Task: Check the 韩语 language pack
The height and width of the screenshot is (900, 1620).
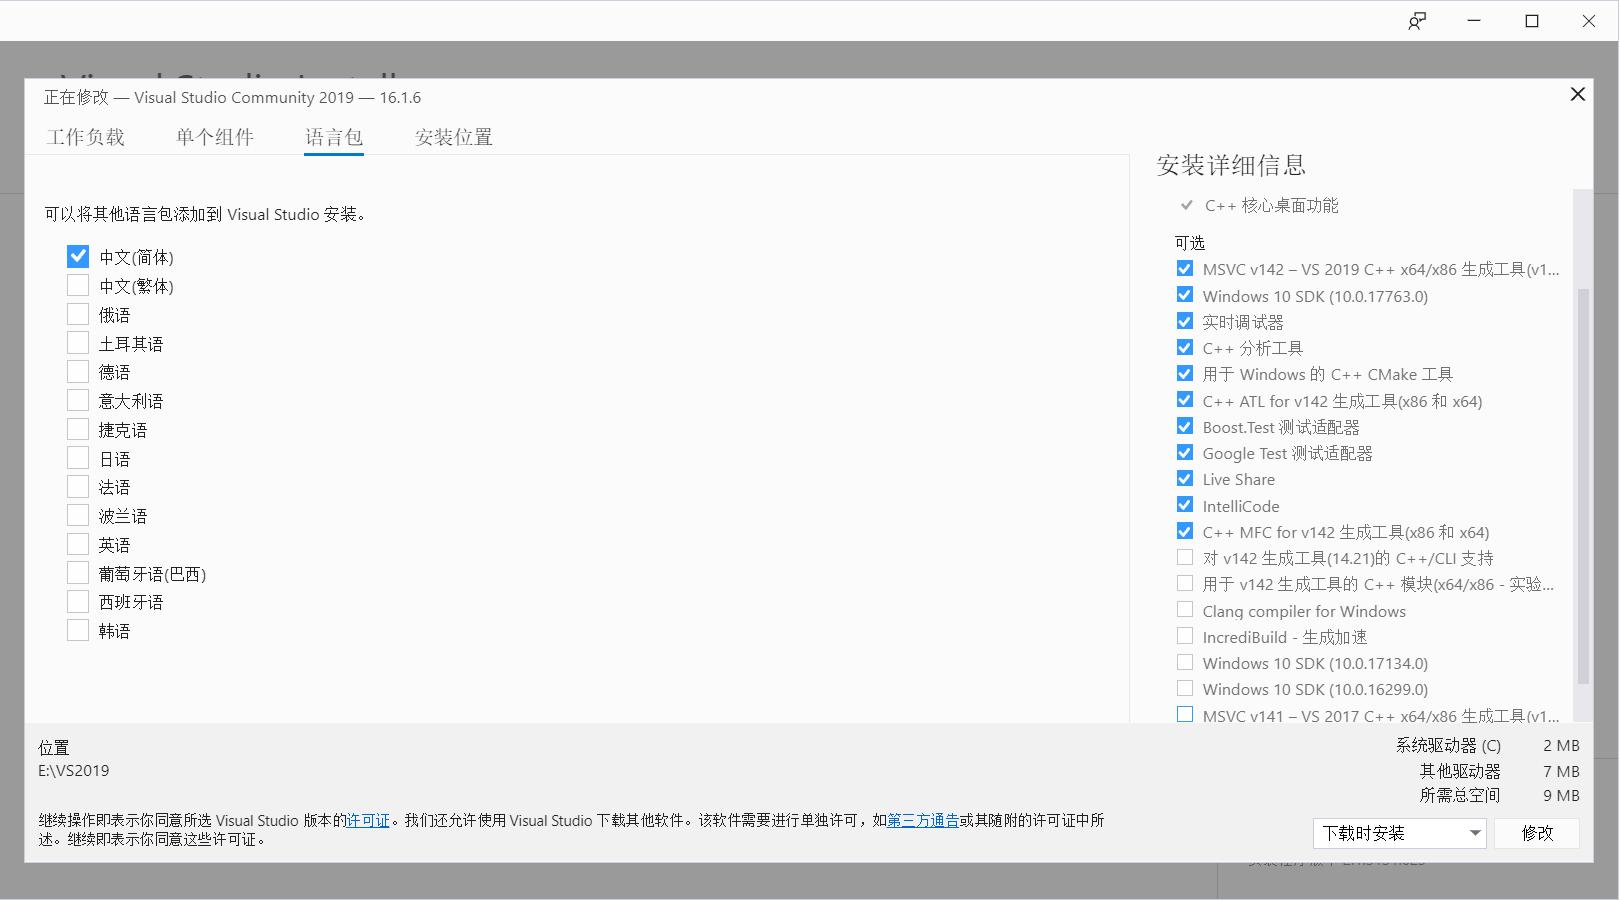Action: (78, 630)
